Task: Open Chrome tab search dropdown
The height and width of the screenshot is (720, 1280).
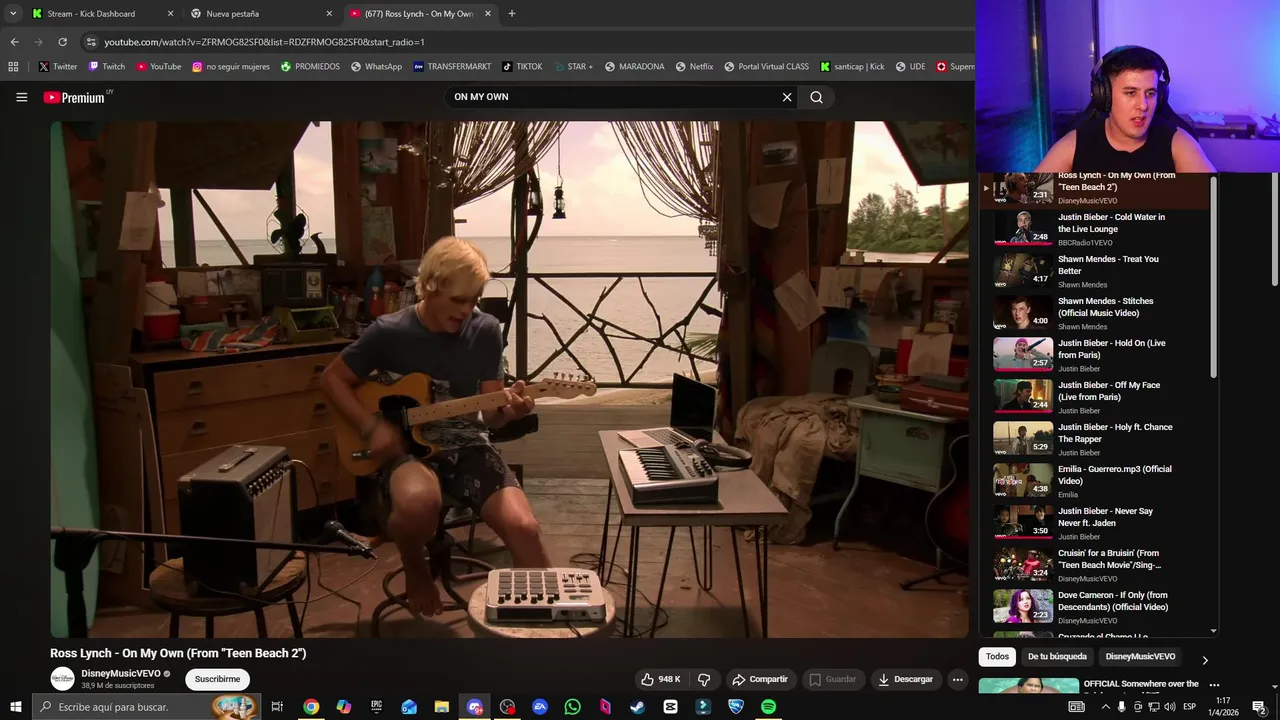Action: click(x=12, y=14)
